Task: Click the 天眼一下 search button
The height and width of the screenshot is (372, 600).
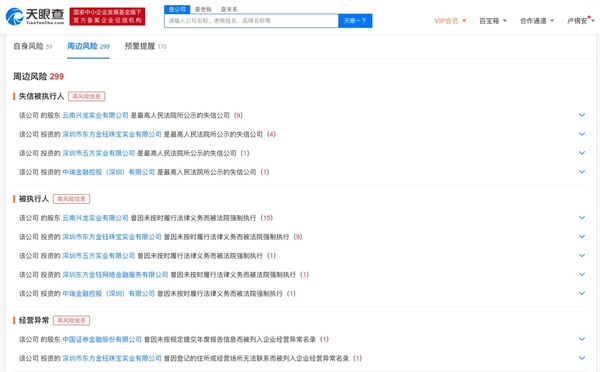Action: coord(355,21)
